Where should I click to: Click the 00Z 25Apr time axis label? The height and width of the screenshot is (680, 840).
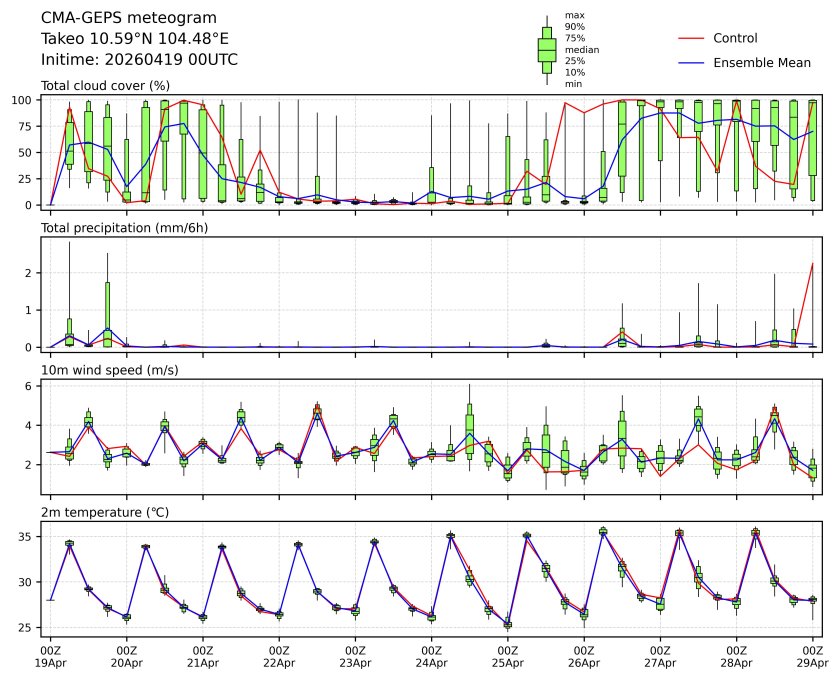pyautogui.click(x=508, y=656)
